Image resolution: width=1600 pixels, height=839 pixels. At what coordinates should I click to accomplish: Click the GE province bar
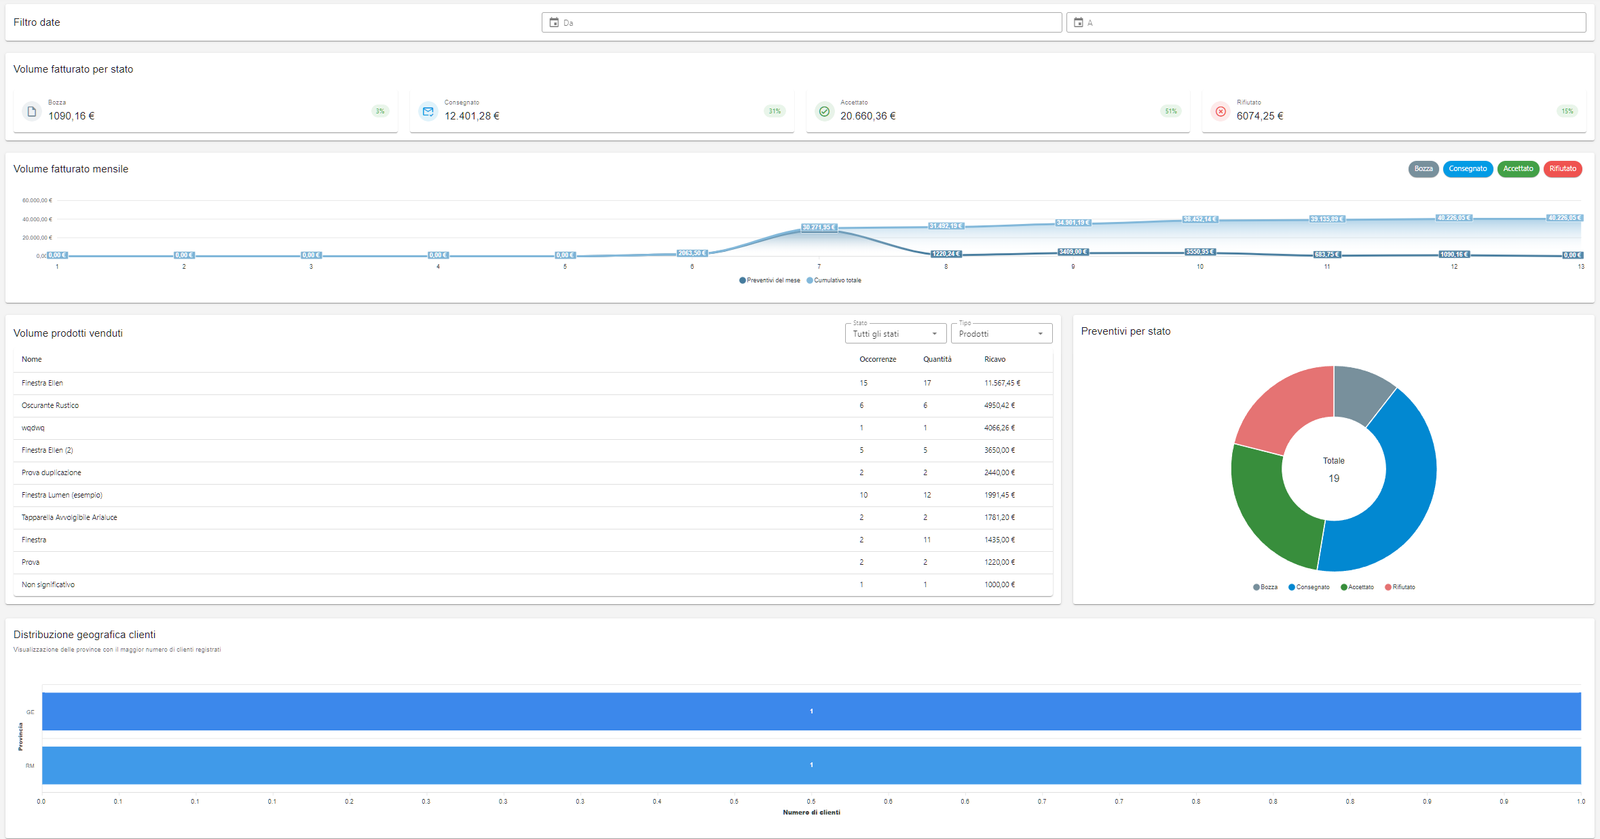point(811,711)
